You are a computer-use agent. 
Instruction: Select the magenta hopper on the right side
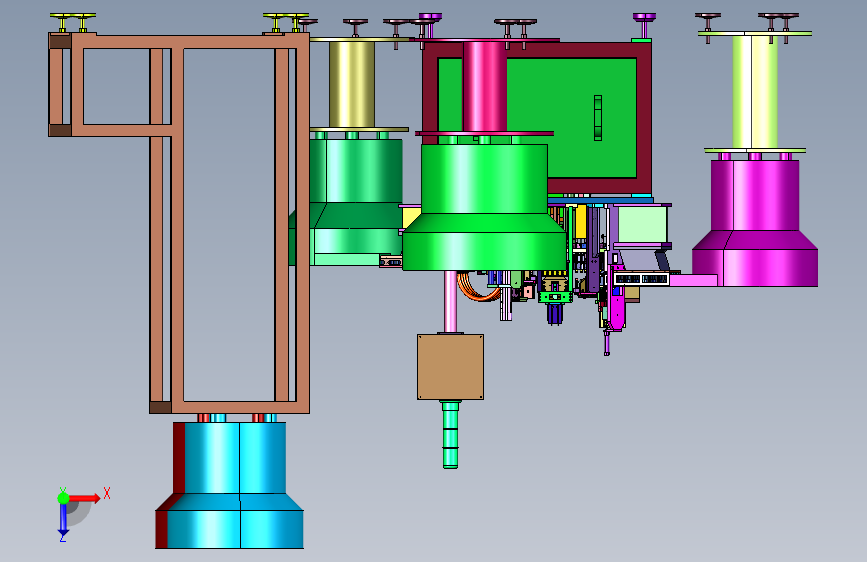point(755,223)
